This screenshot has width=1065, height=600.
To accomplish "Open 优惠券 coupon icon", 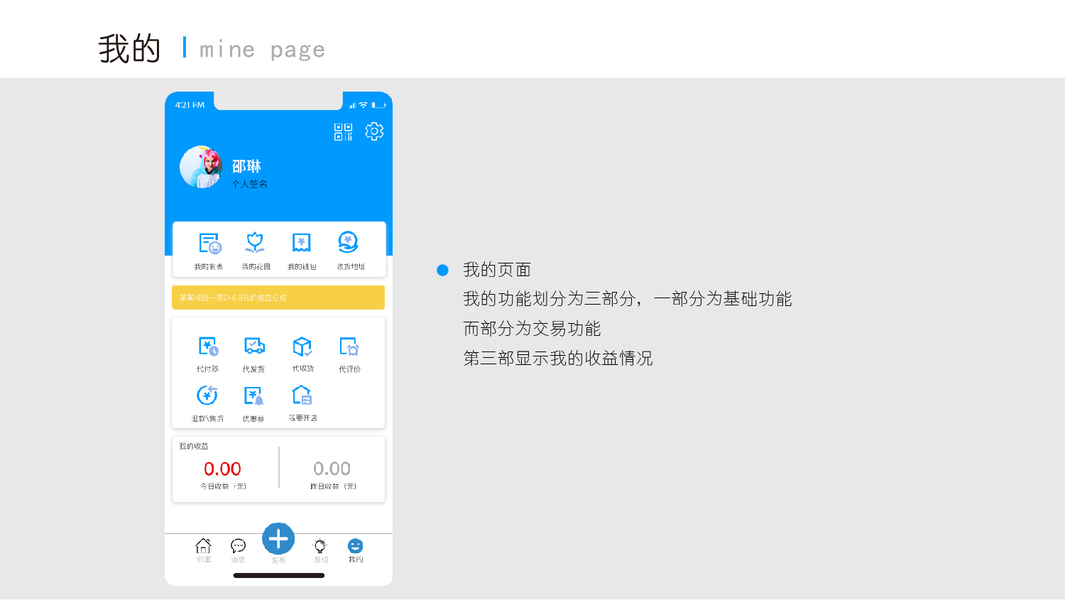I will click(x=253, y=396).
